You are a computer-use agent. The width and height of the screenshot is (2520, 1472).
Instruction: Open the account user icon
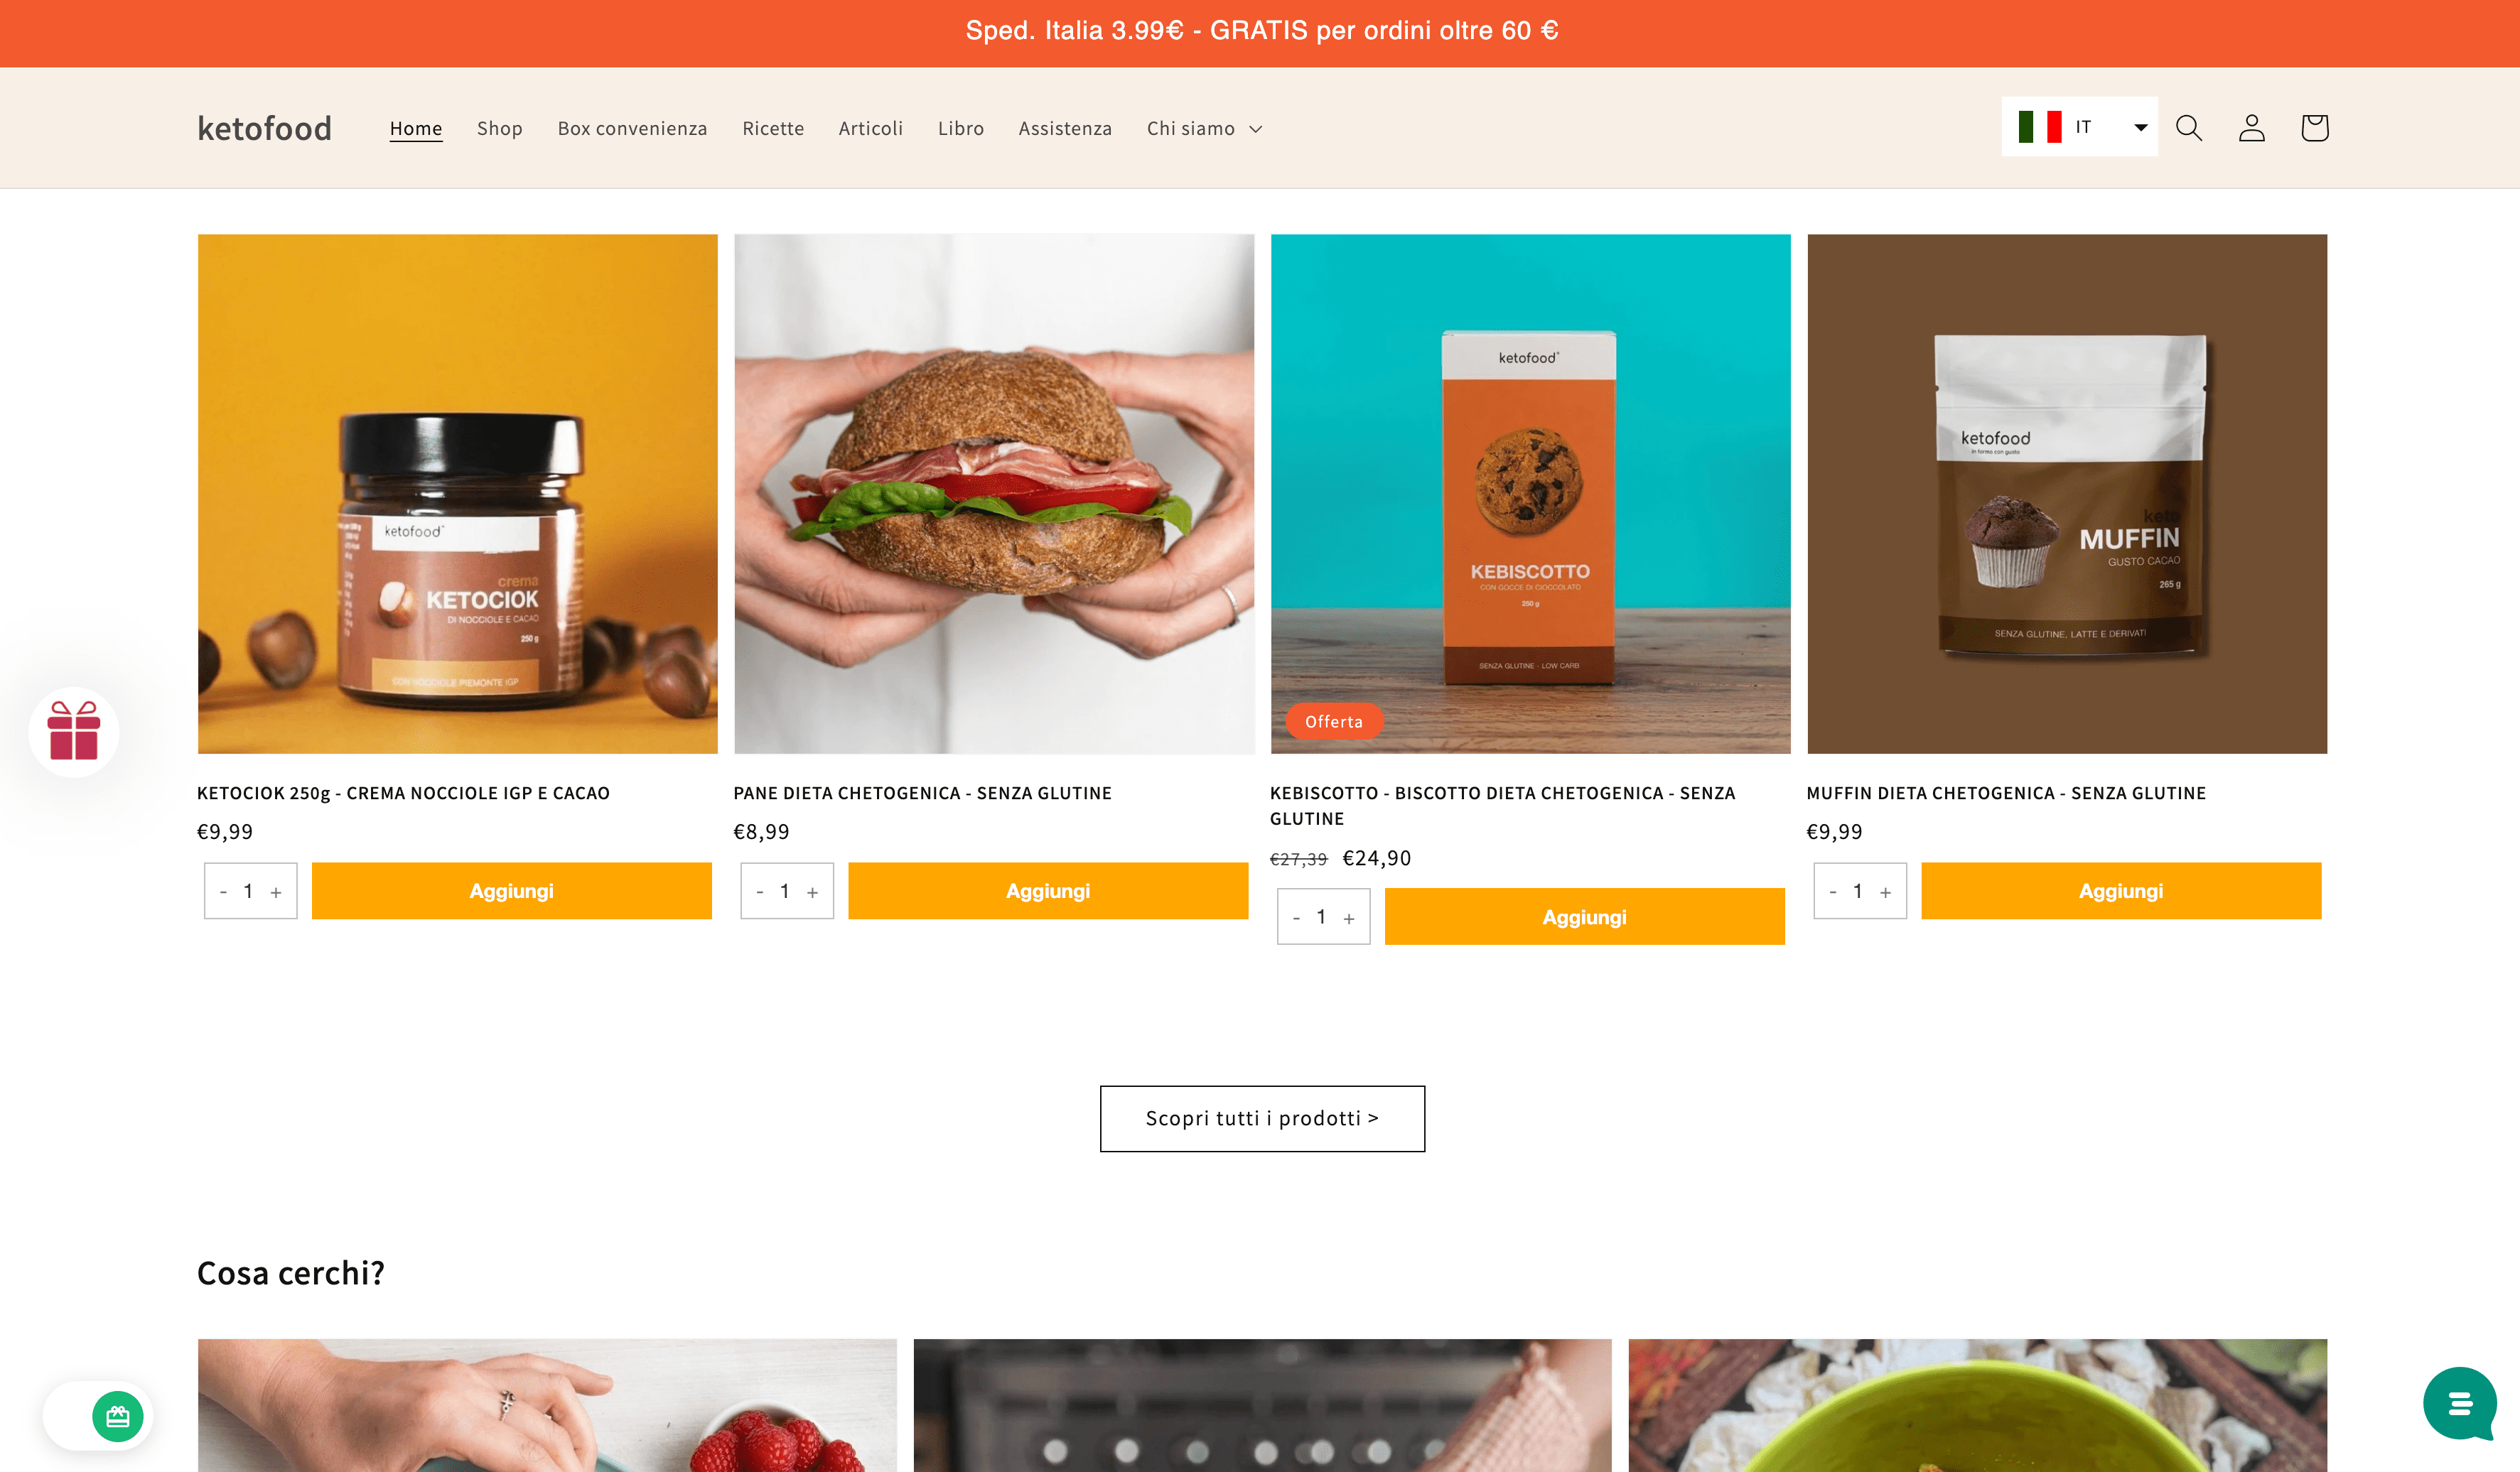point(2251,128)
